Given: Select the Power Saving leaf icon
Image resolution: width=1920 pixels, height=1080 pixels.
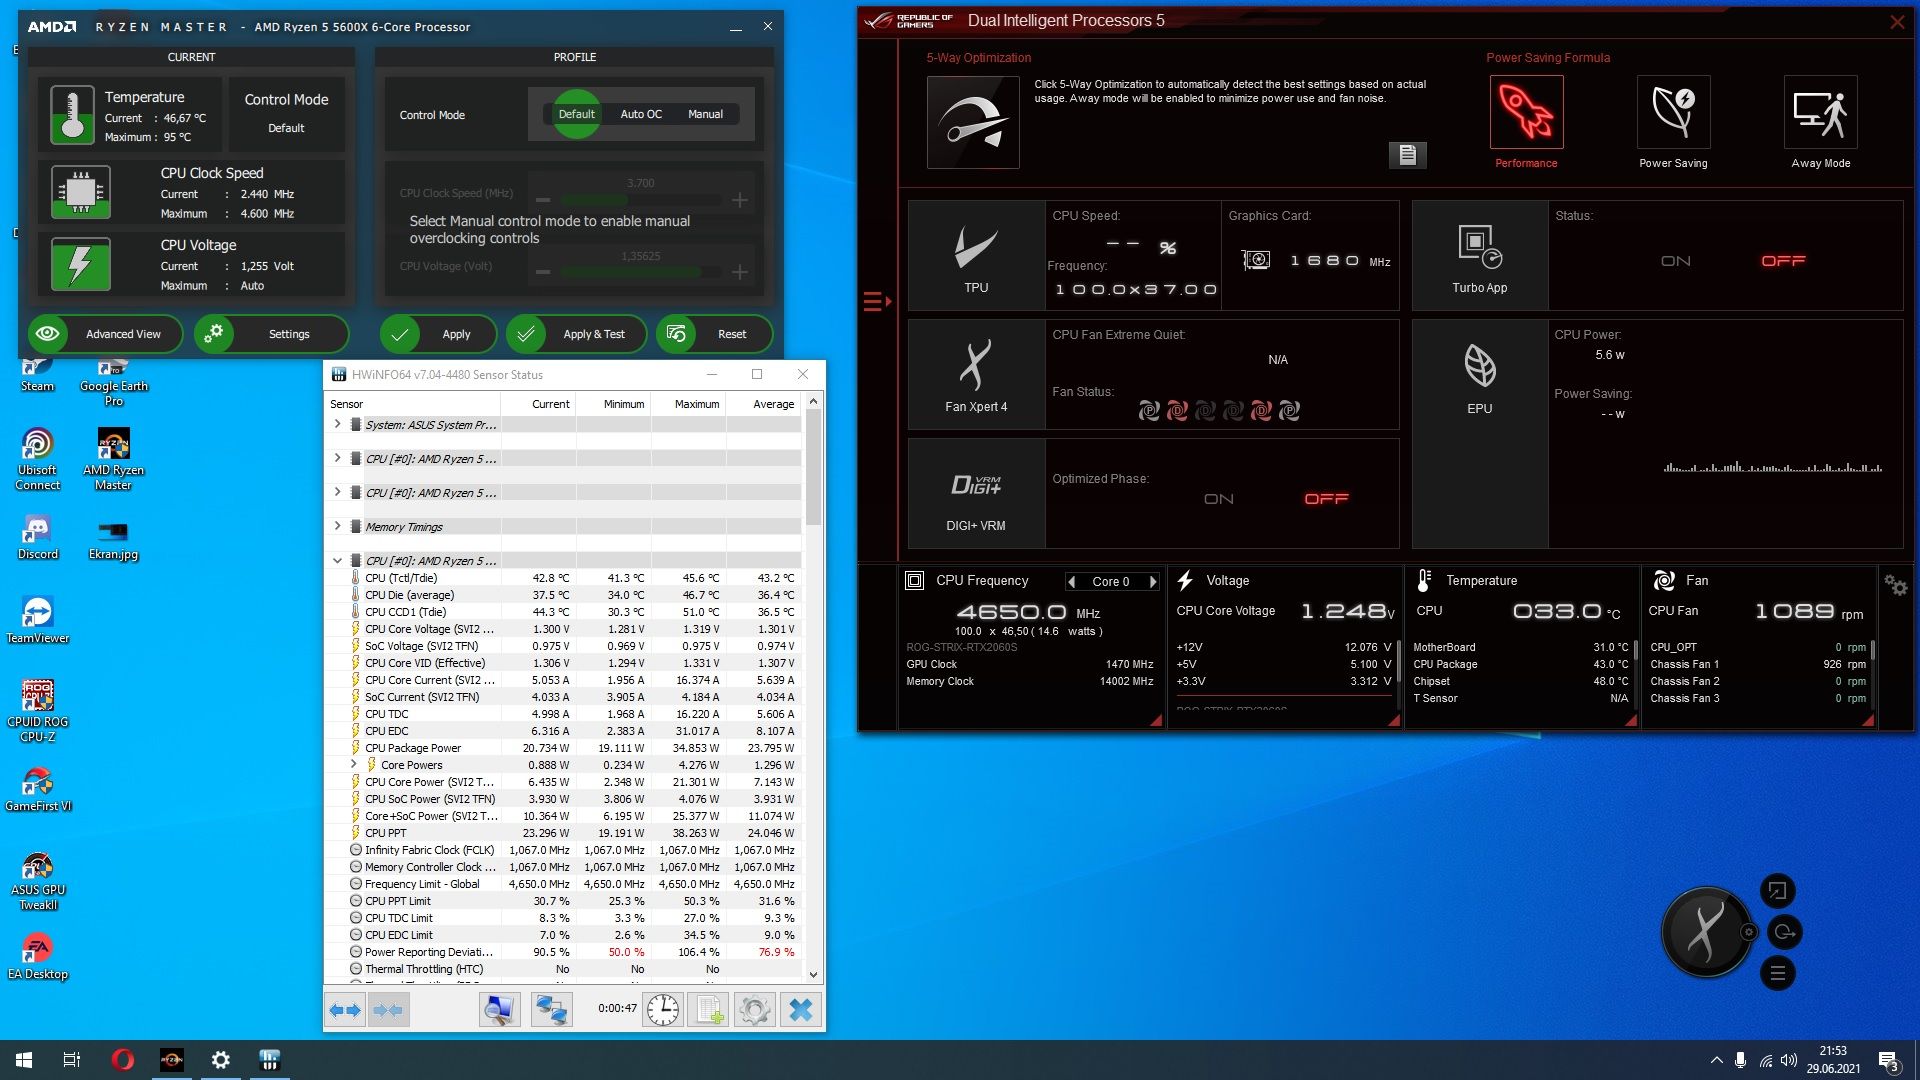Looking at the screenshot, I should pyautogui.click(x=1673, y=113).
